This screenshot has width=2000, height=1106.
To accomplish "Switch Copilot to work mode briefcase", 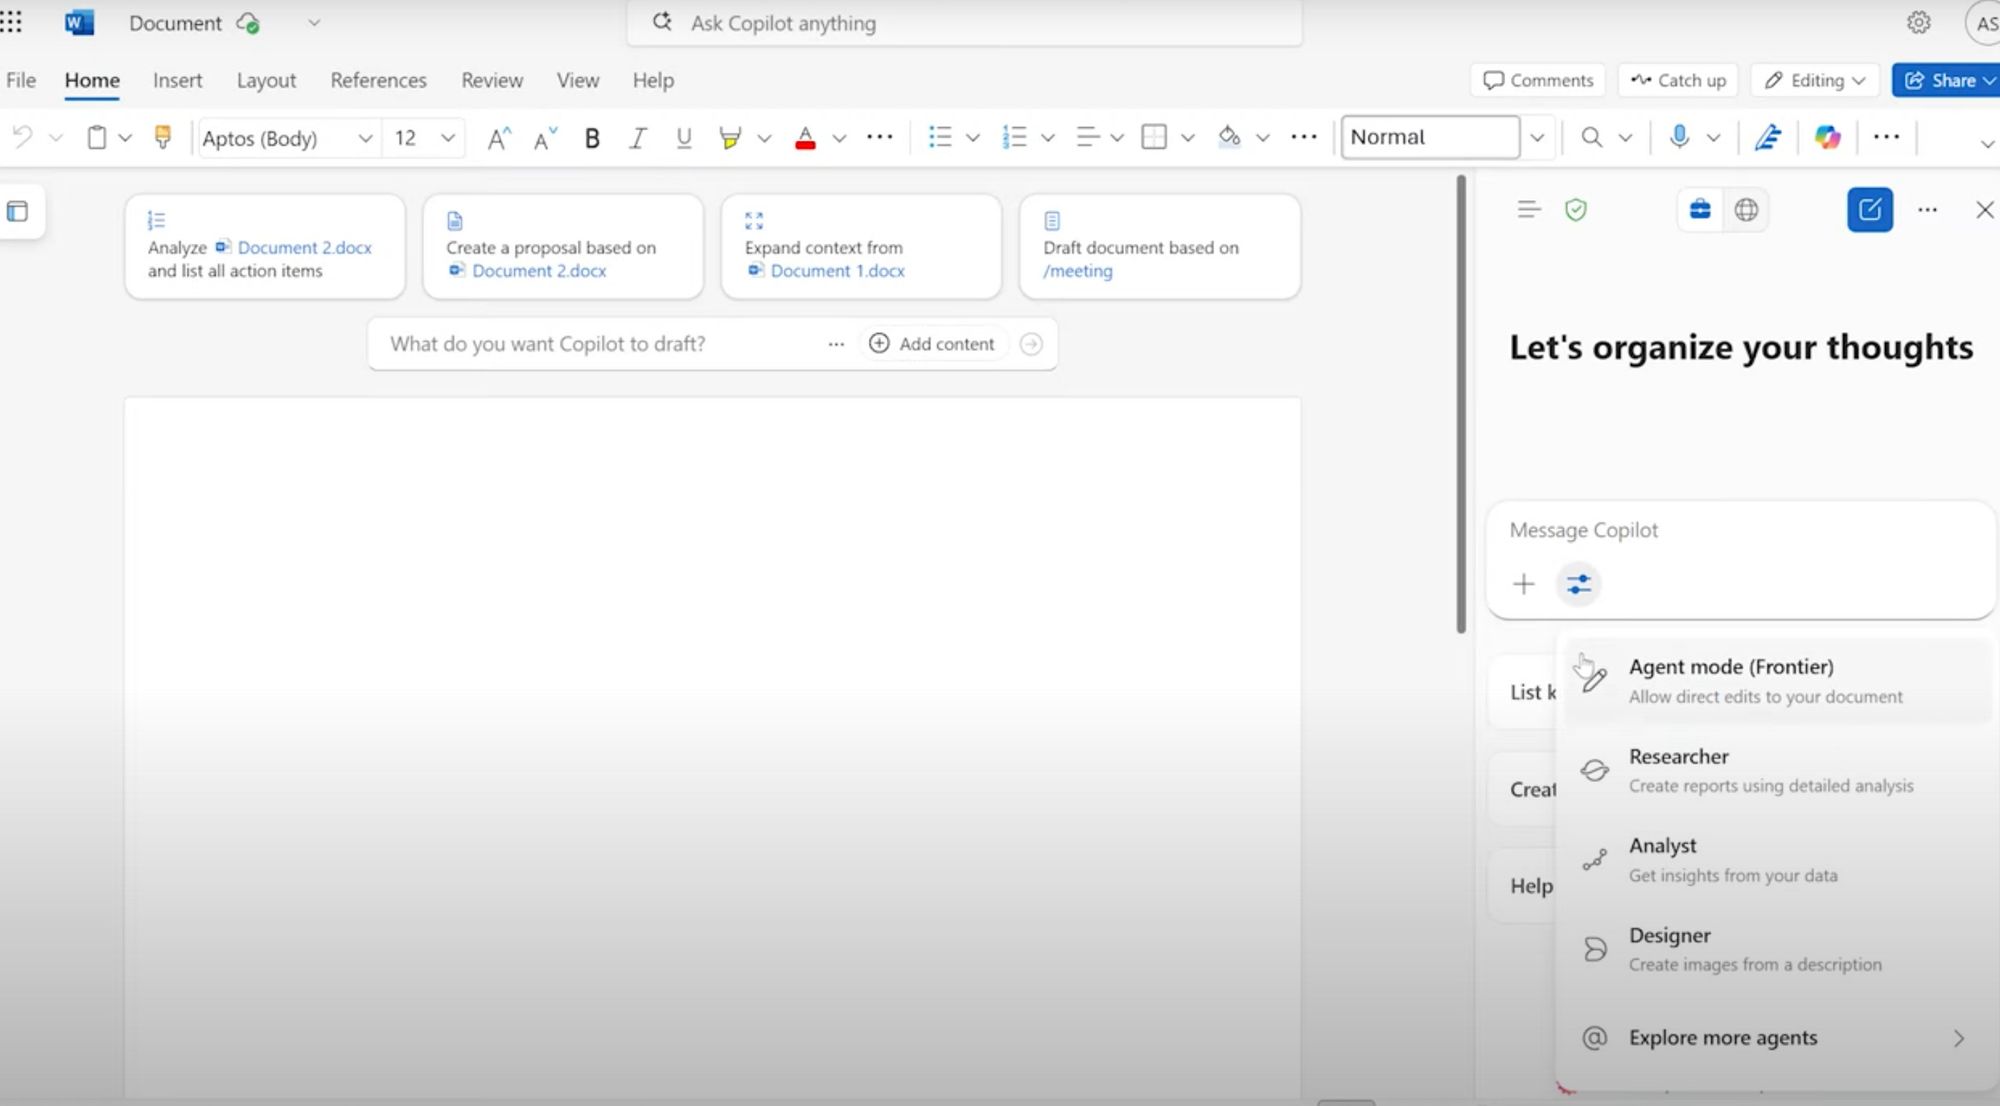I will point(1700,210).
